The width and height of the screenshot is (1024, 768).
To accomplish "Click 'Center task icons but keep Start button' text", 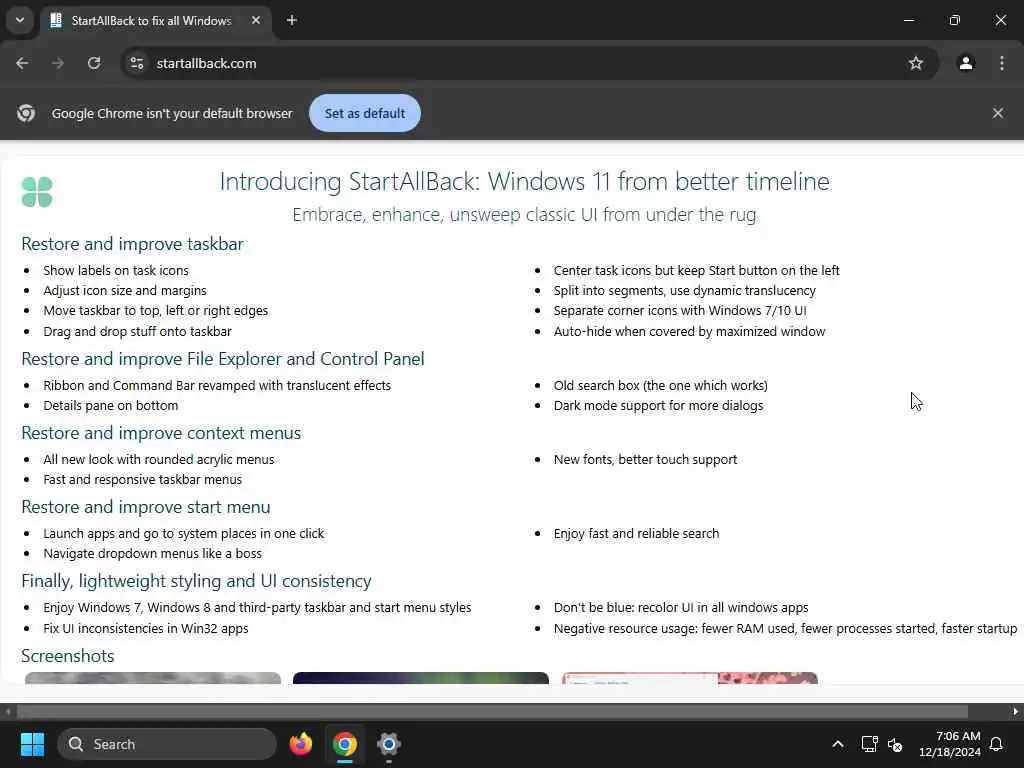I will point(696,270).
